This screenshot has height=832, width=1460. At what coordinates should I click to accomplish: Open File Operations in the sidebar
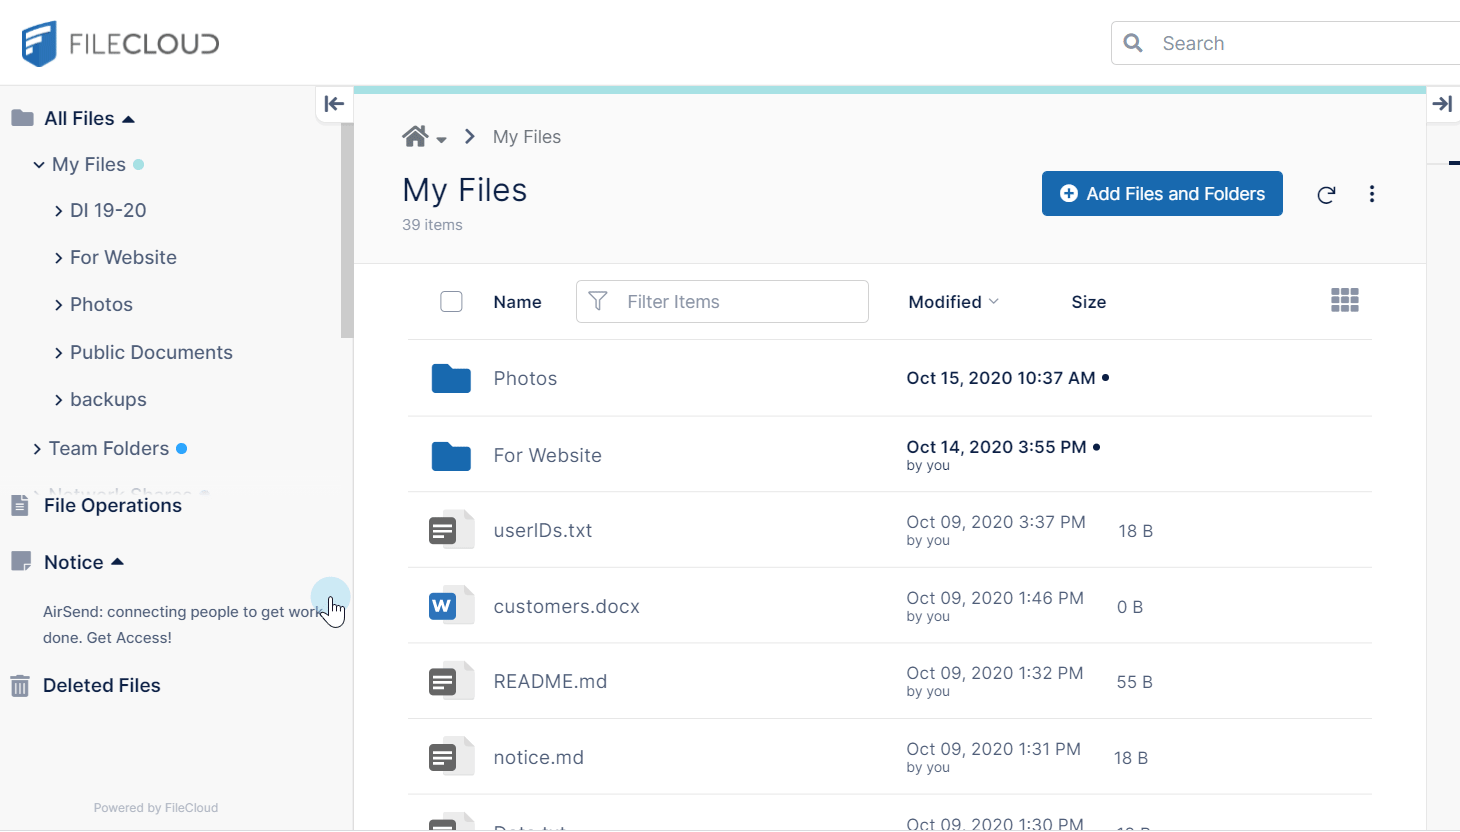point(112,506)
